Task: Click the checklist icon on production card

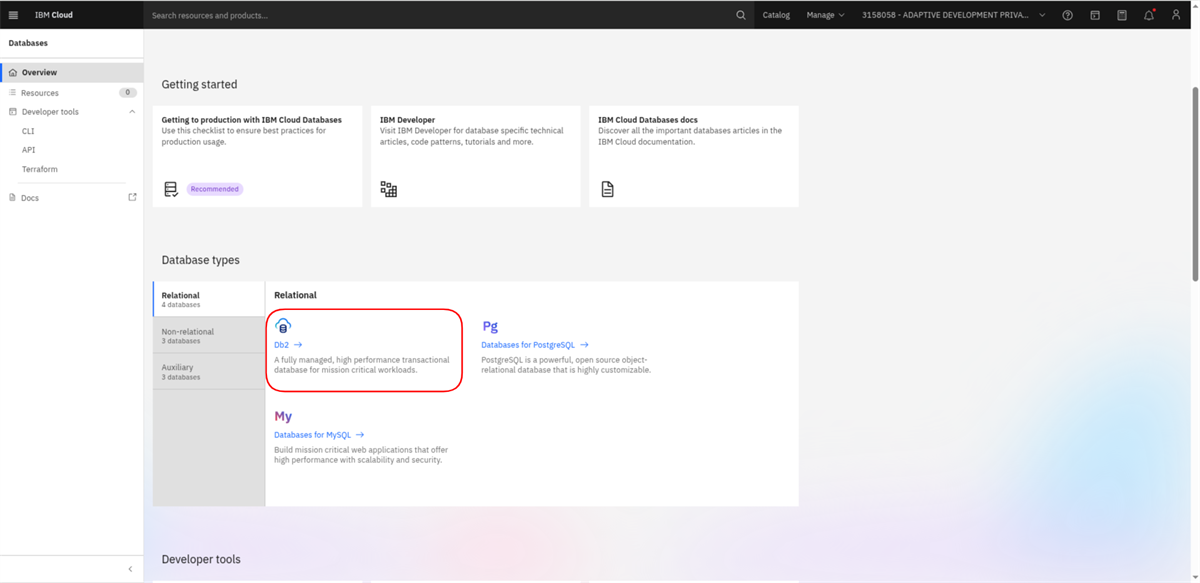Action: point(171,189)
